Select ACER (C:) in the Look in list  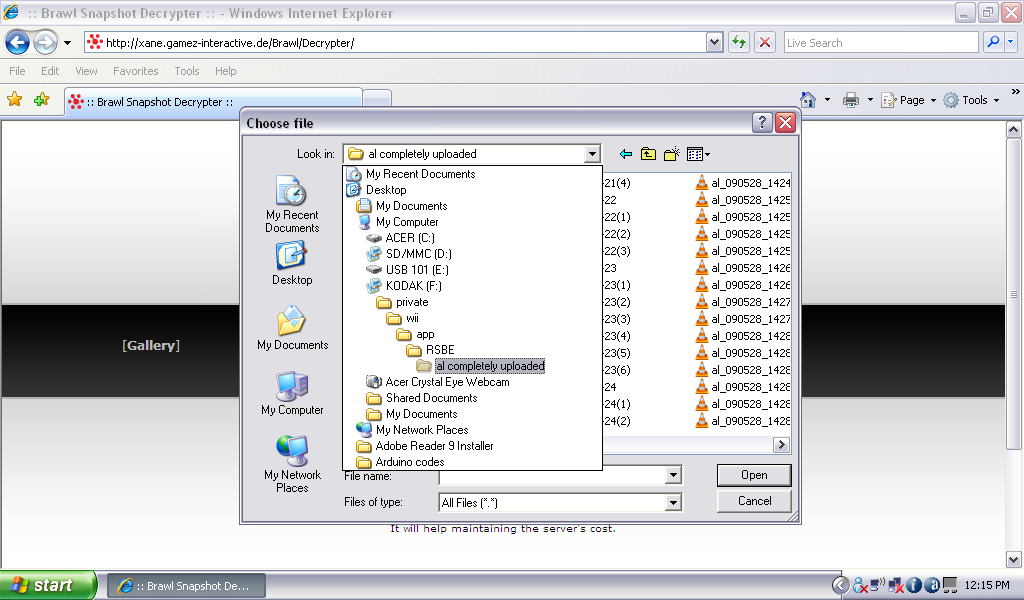(x=409, y=238)
